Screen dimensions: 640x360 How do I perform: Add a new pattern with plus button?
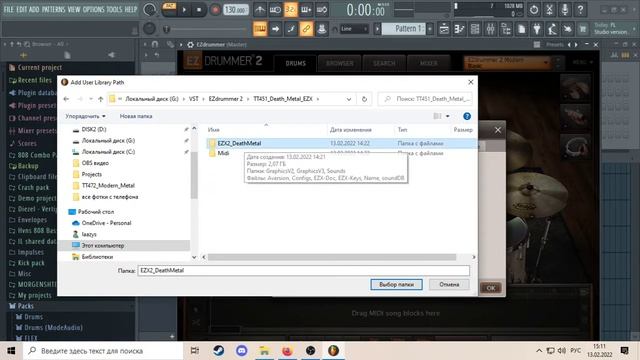click(x=430, y=29)
